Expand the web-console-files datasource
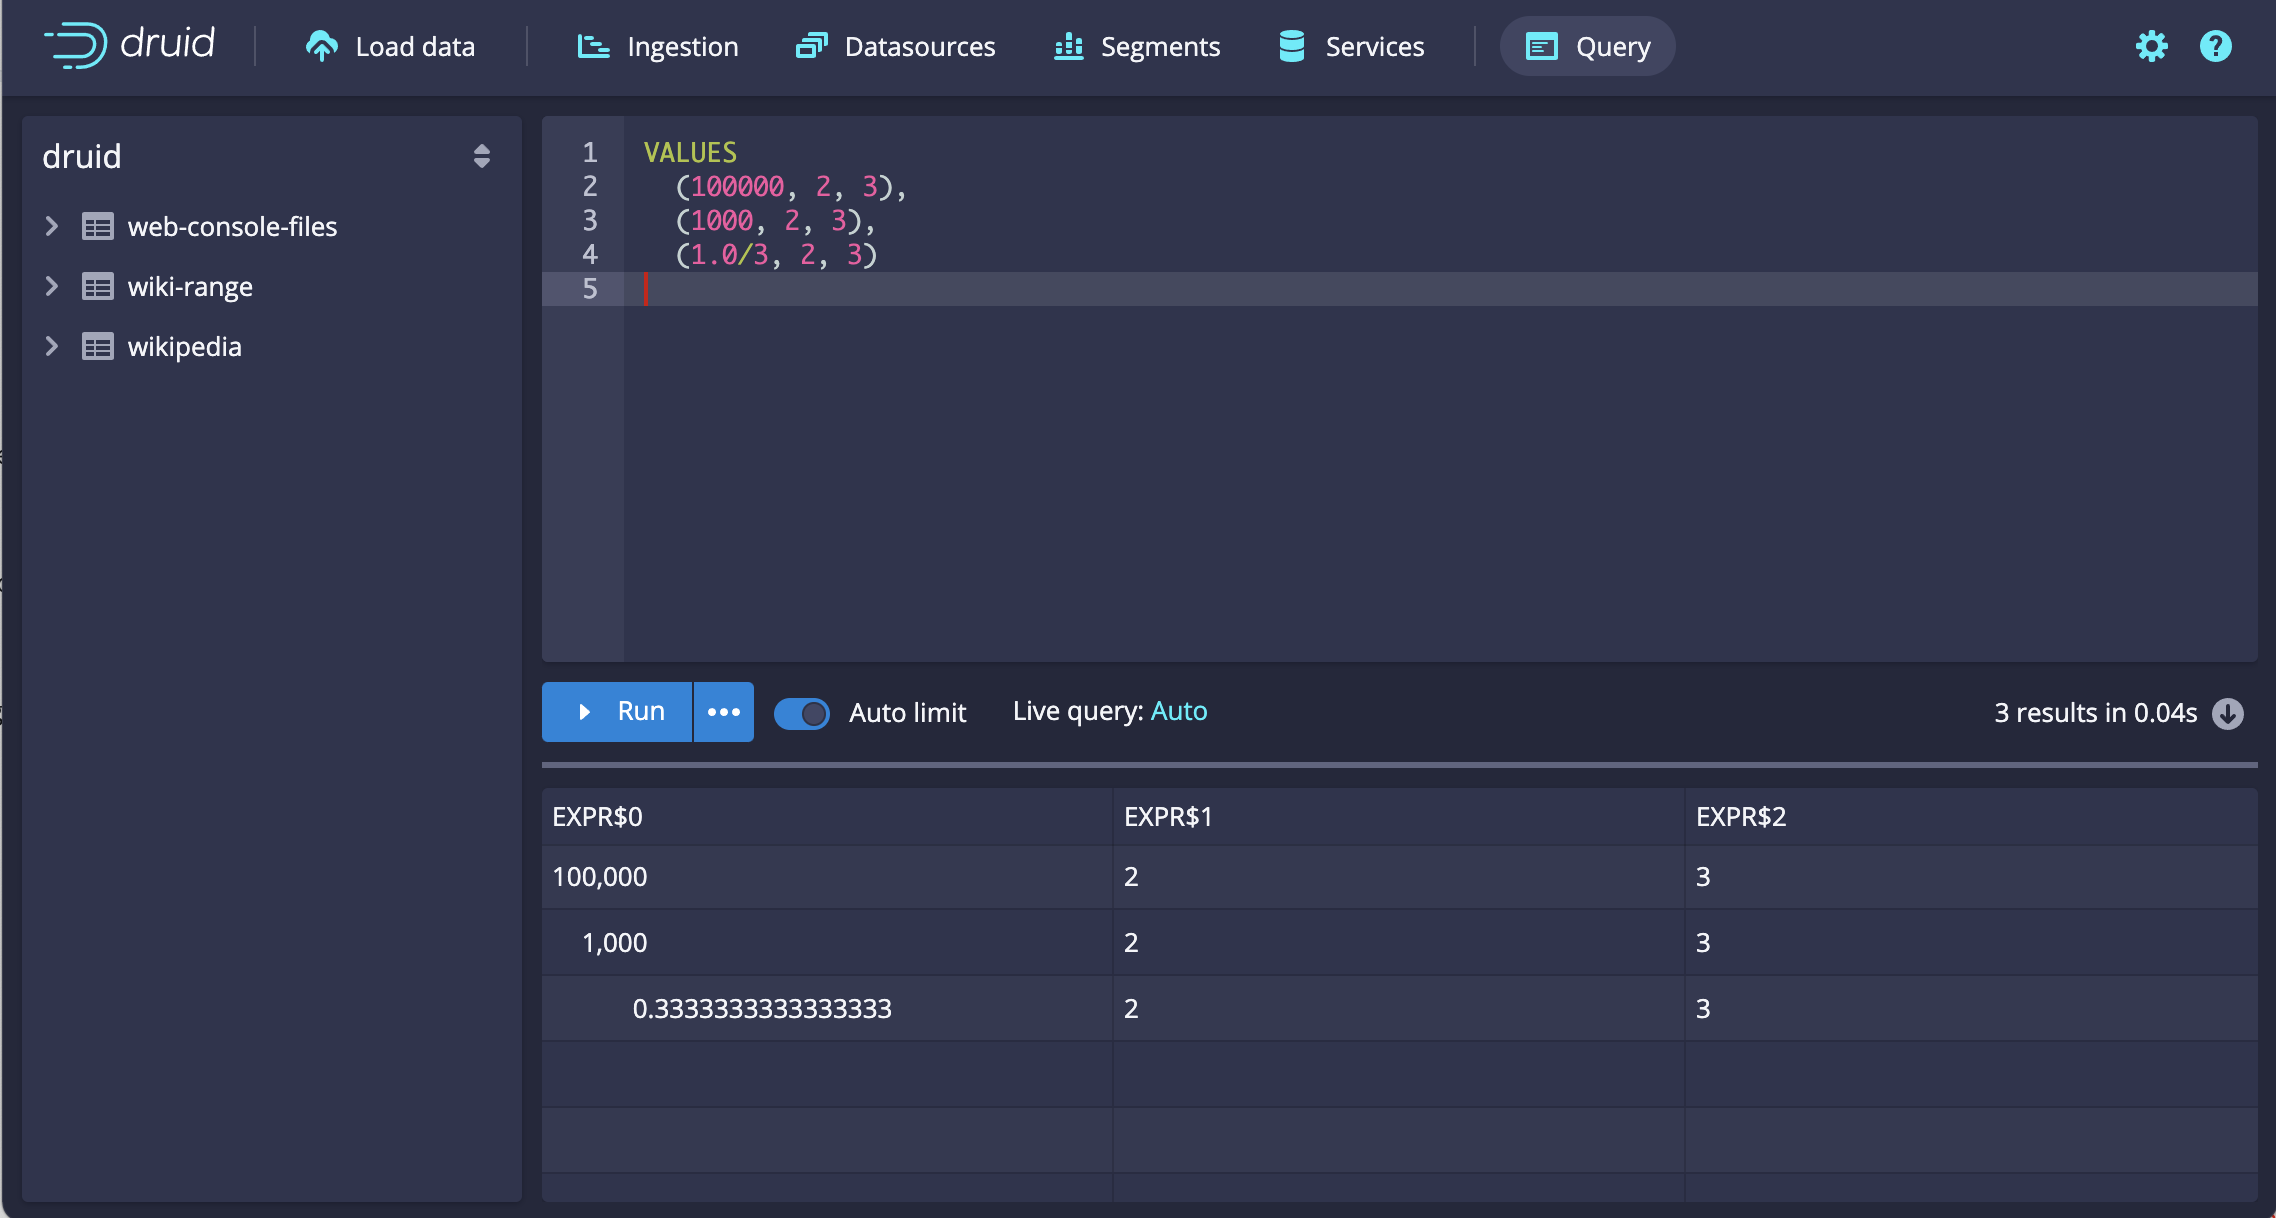This screenshot has height=1218, width=2276. click(52, 227)
